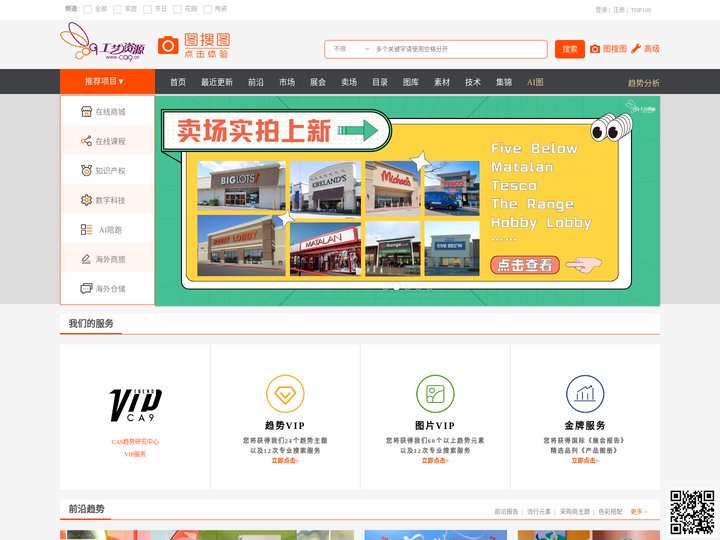Open the 素材 nav item

click(442, 82)
